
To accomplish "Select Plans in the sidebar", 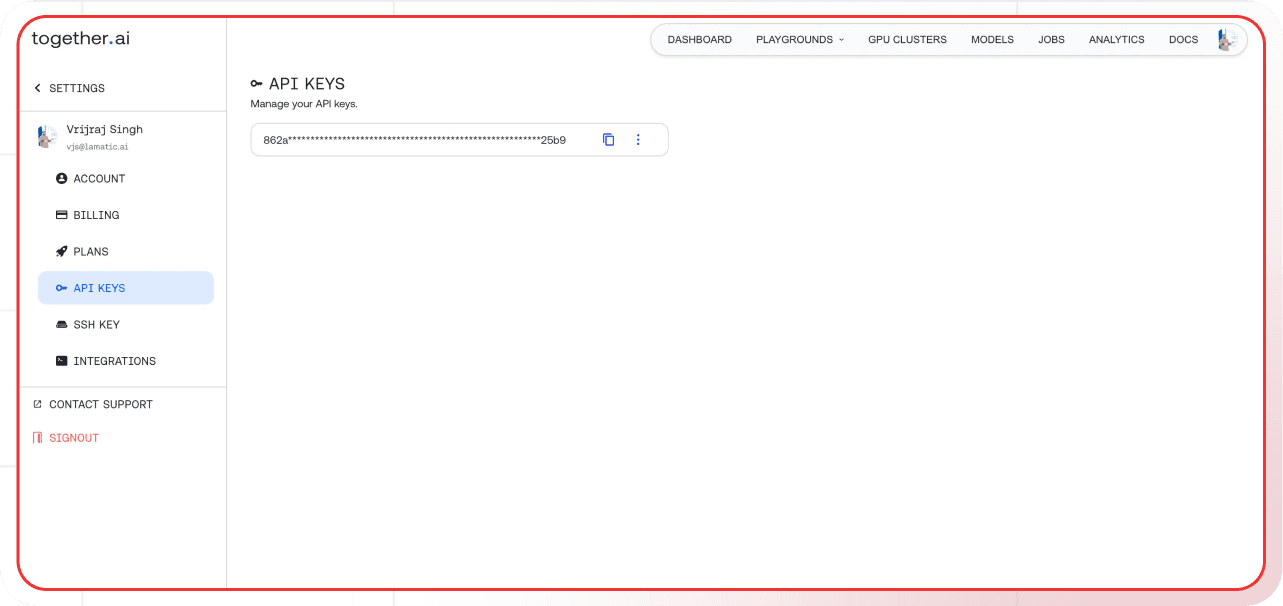I will point(91,252).
